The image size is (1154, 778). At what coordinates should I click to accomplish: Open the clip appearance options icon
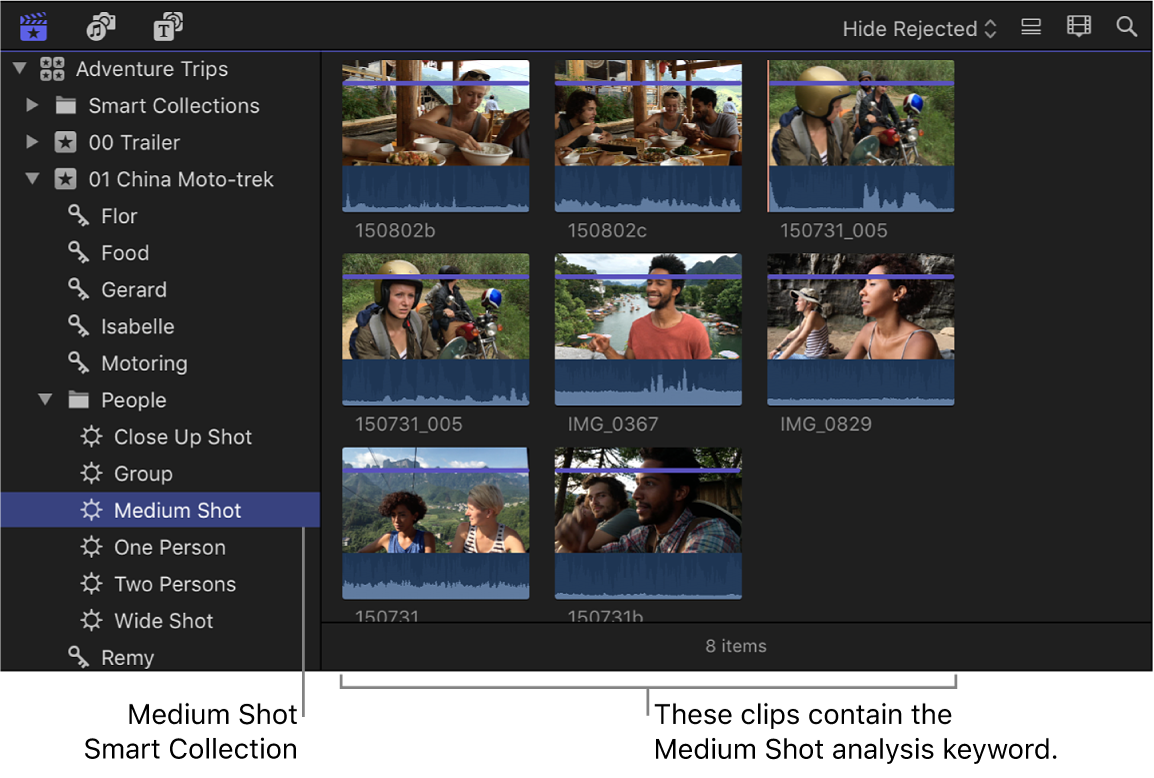[1030, 26]
